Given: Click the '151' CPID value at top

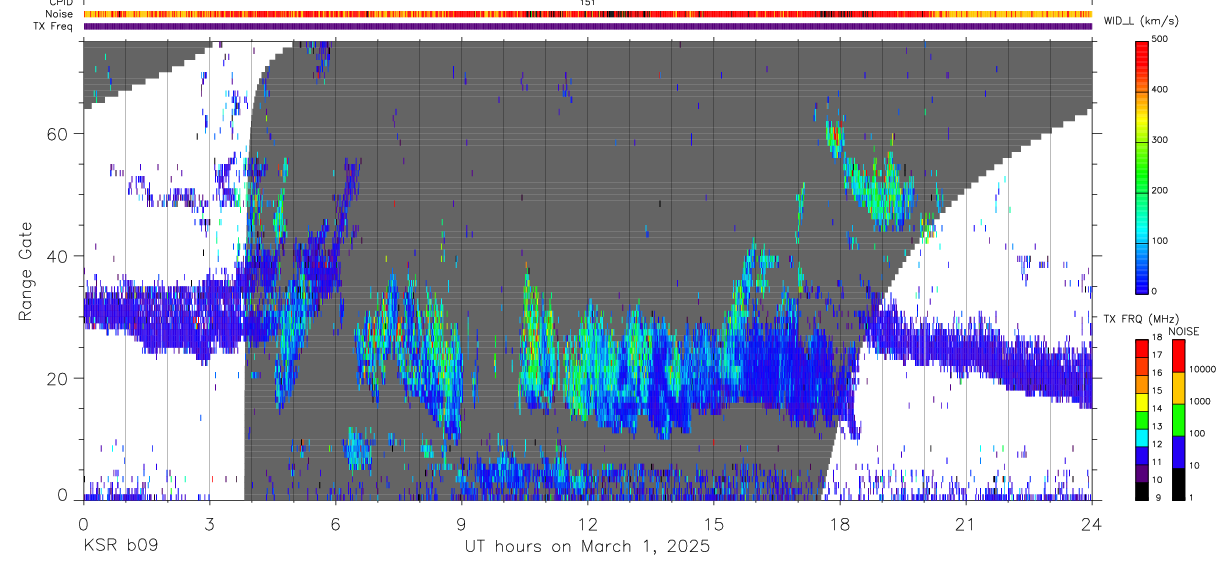Looking at the screenshot, I should coord(587,4).
